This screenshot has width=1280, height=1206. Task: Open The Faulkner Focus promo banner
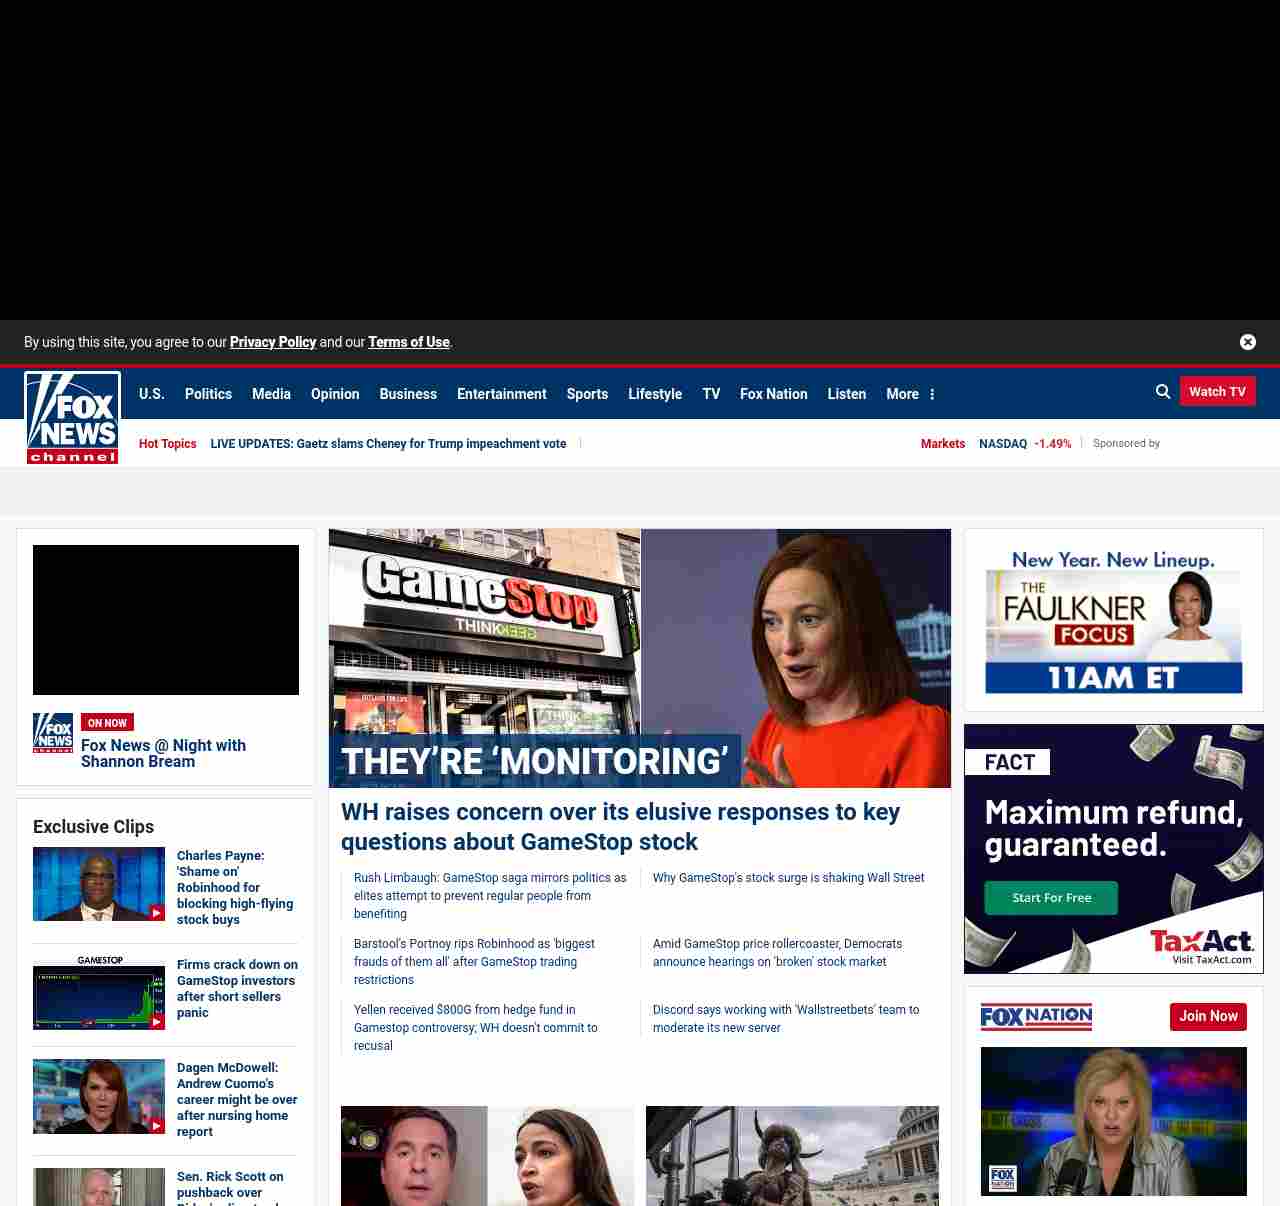pos(1113,620)
